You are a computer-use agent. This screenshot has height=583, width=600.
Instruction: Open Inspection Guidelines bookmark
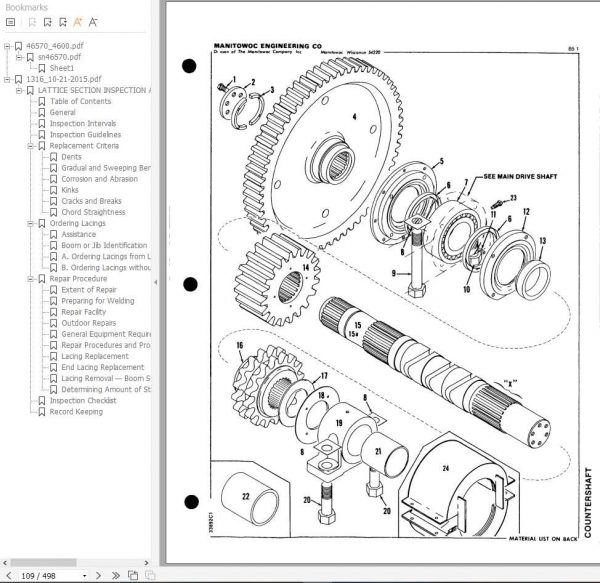click(x=85, y=135)
